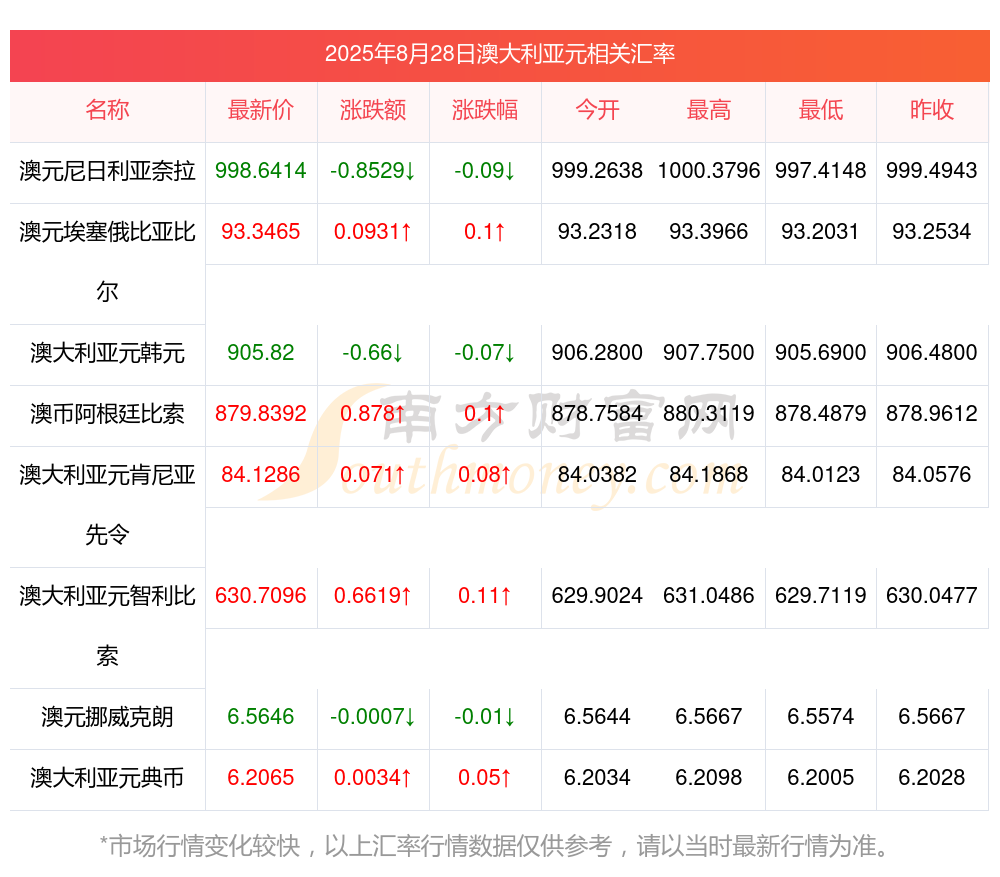
Task: Click the 最低 column header
Action: pos(821,110)
